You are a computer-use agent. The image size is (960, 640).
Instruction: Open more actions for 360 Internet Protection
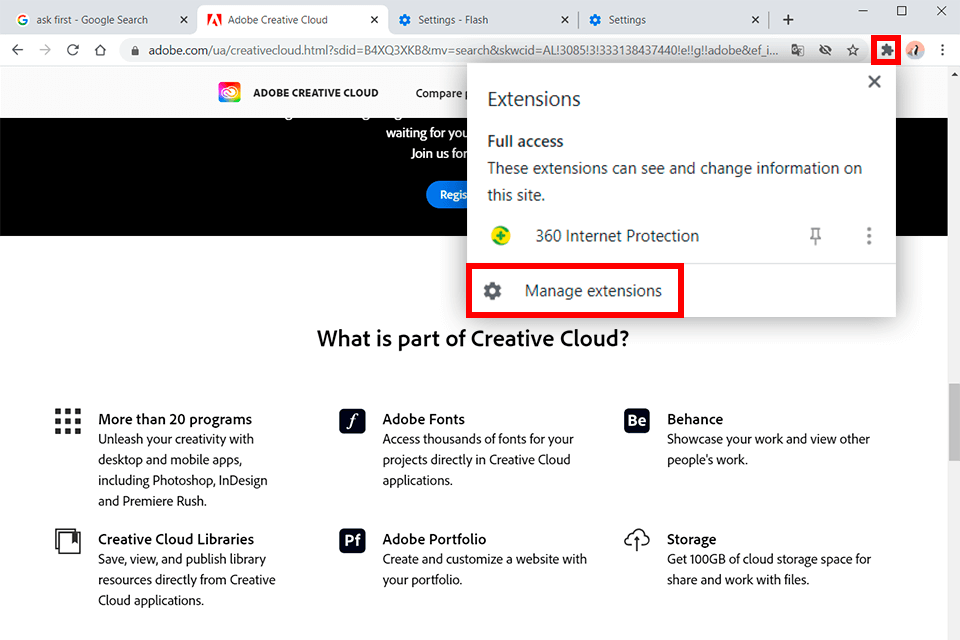[869, 236]
